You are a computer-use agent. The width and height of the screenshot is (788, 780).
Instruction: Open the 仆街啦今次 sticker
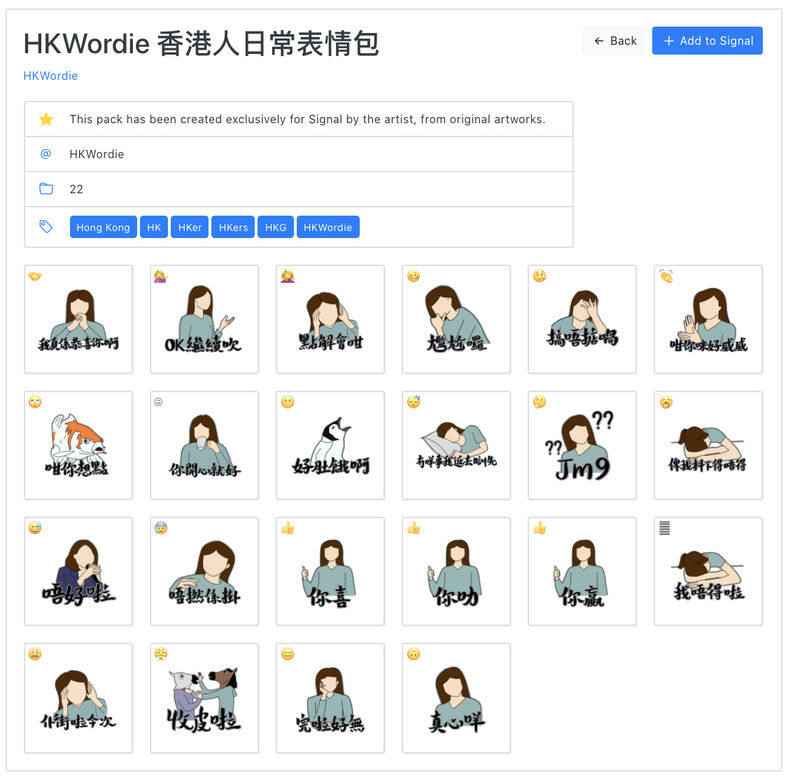point(78,698)
